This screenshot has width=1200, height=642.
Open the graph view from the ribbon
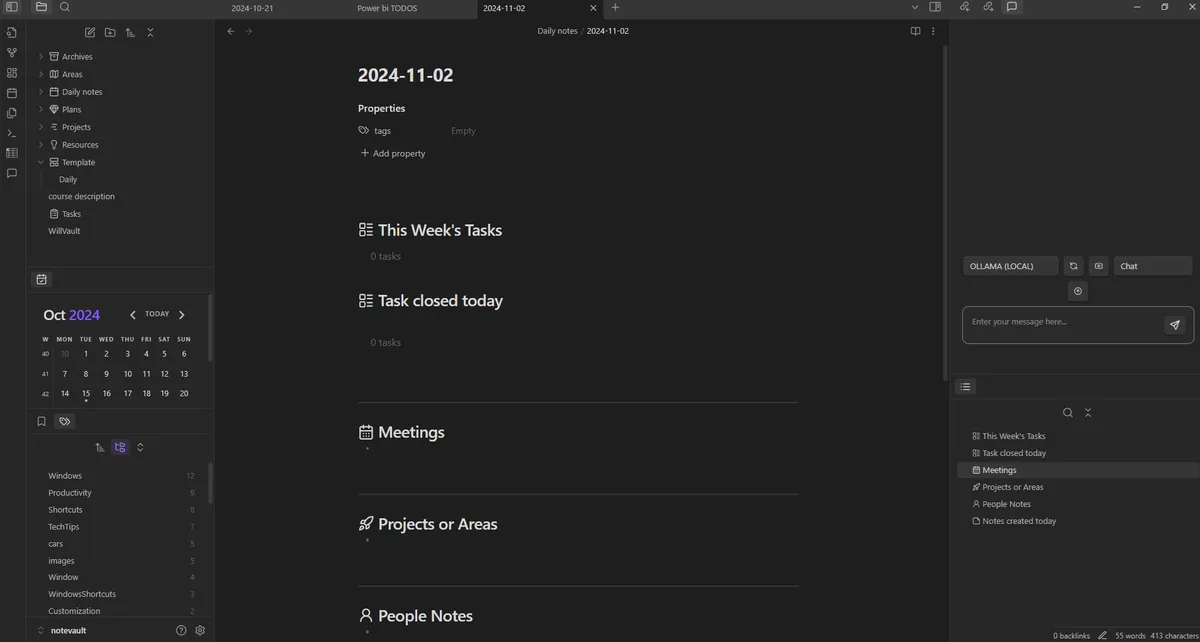(x=12, y=53)
